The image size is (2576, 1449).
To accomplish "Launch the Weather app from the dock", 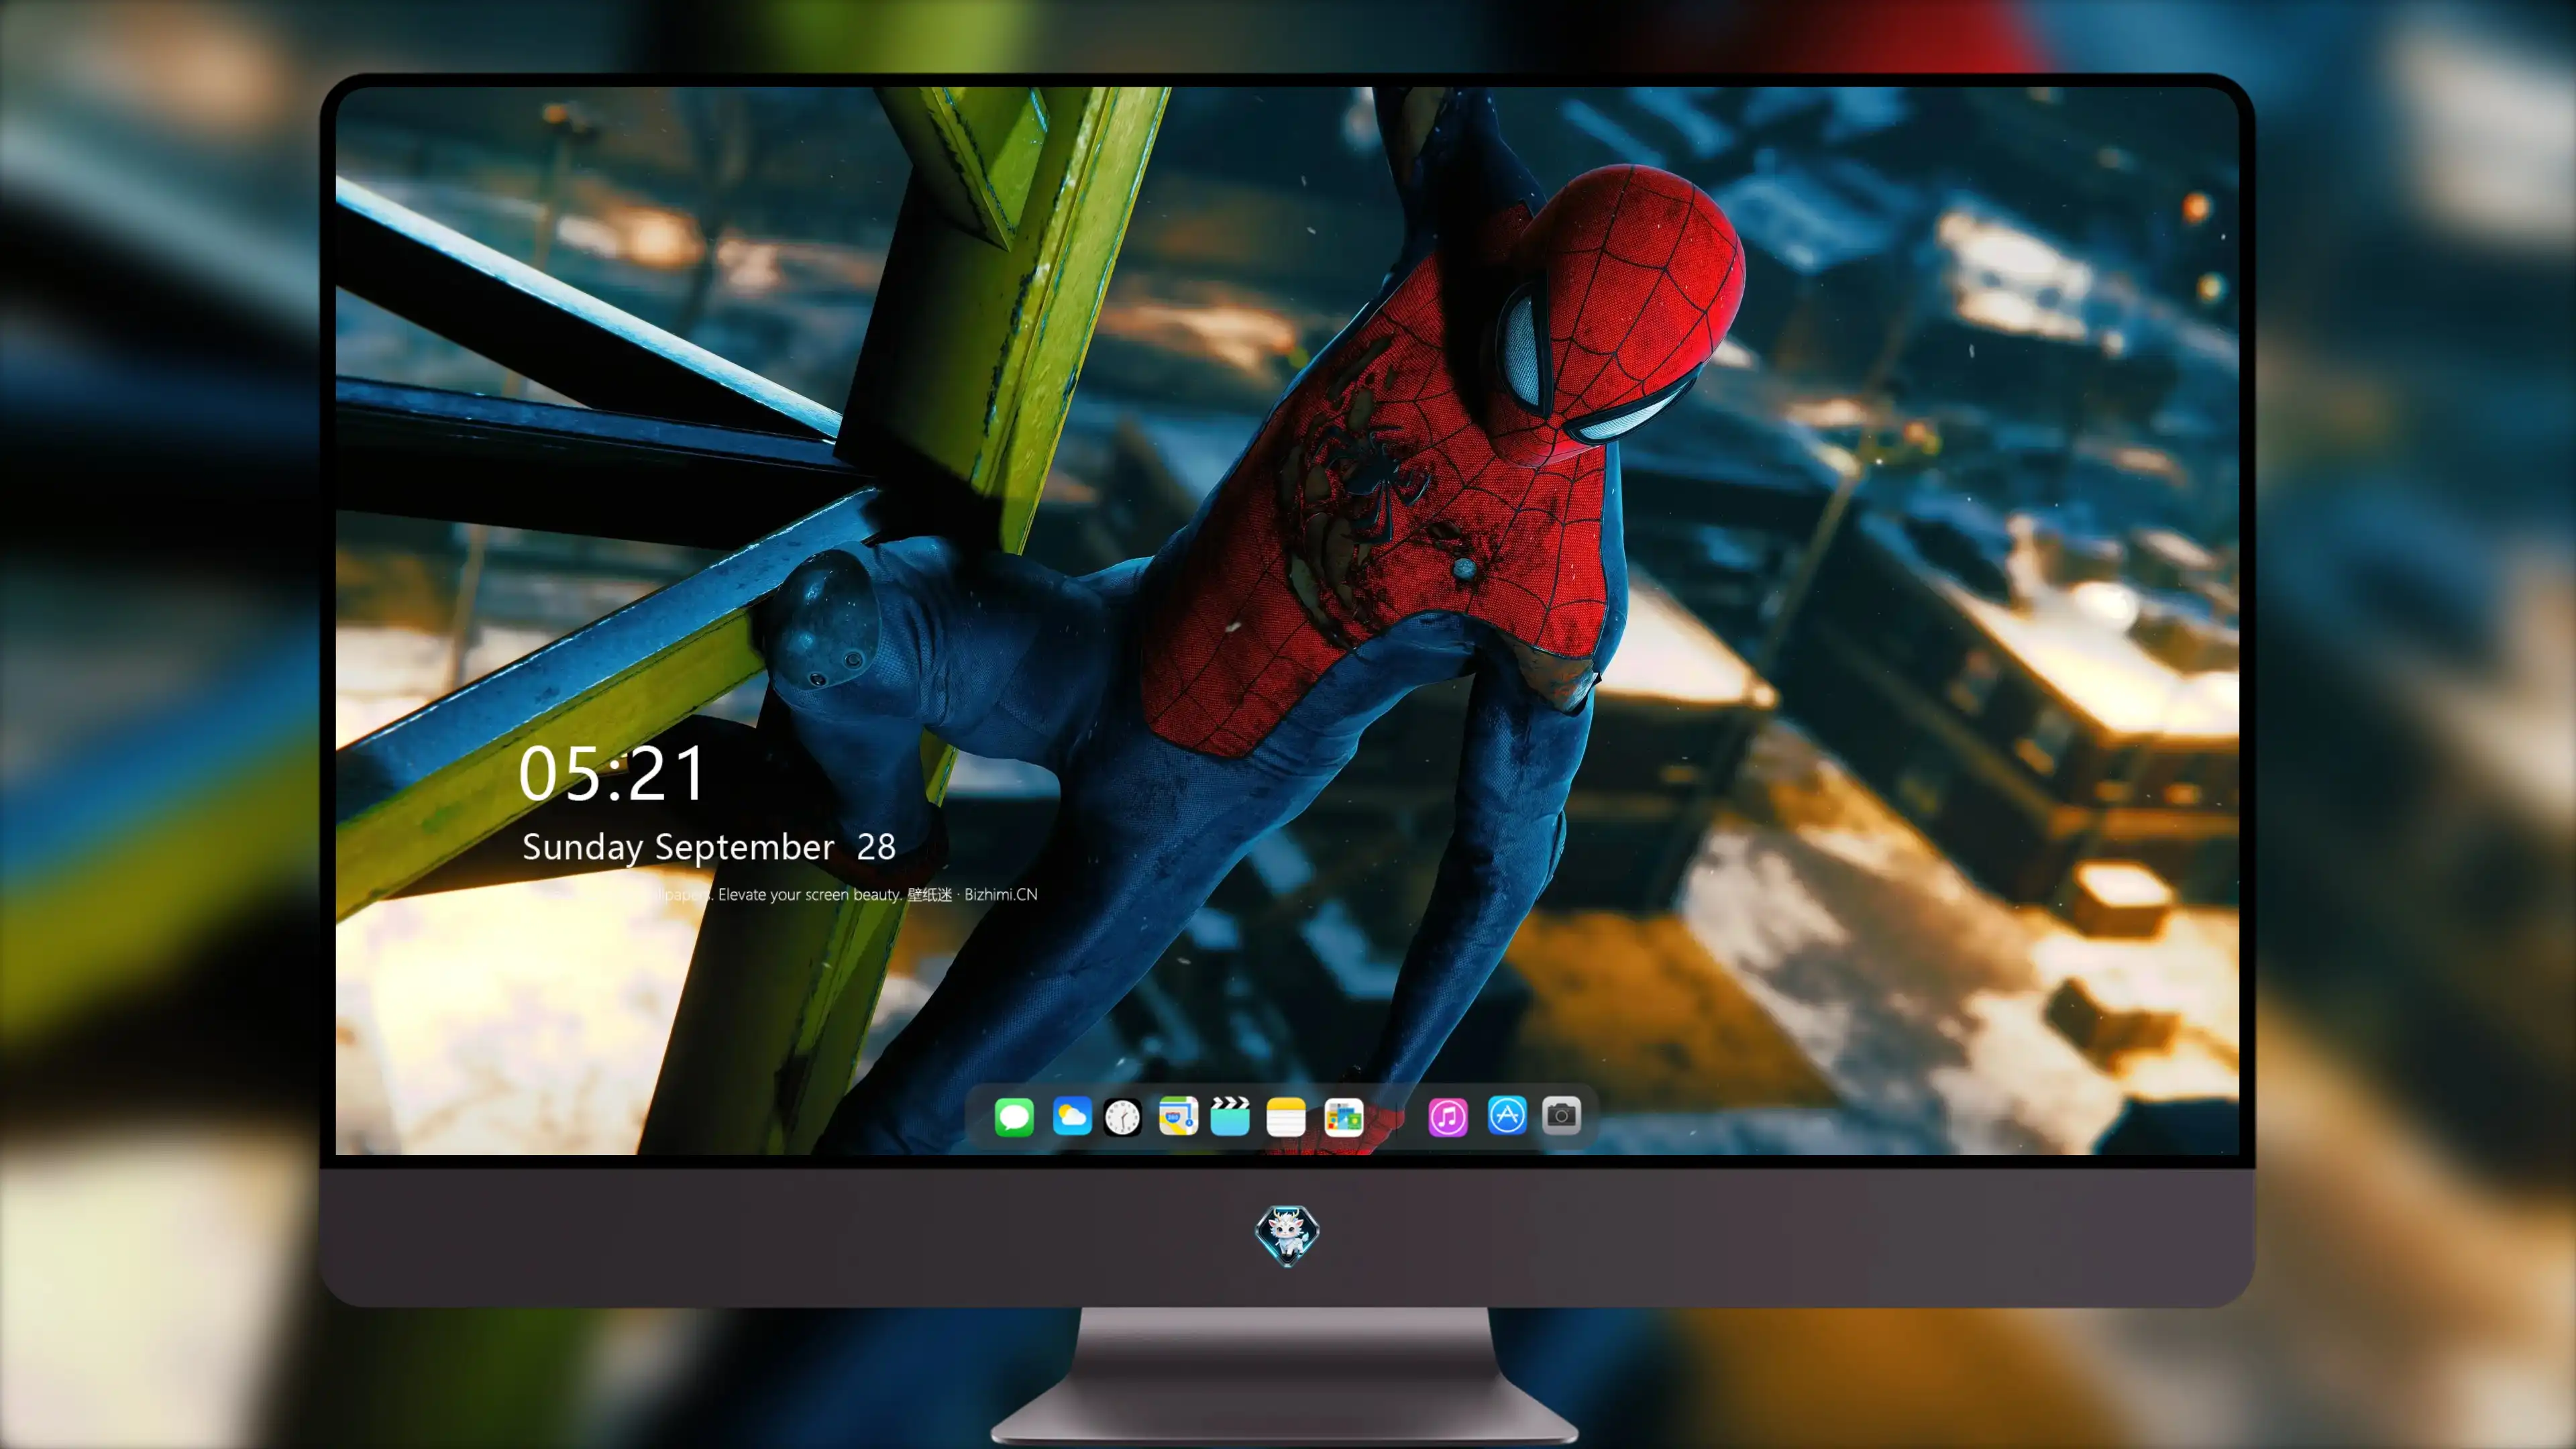I will click(1071, 1116).
